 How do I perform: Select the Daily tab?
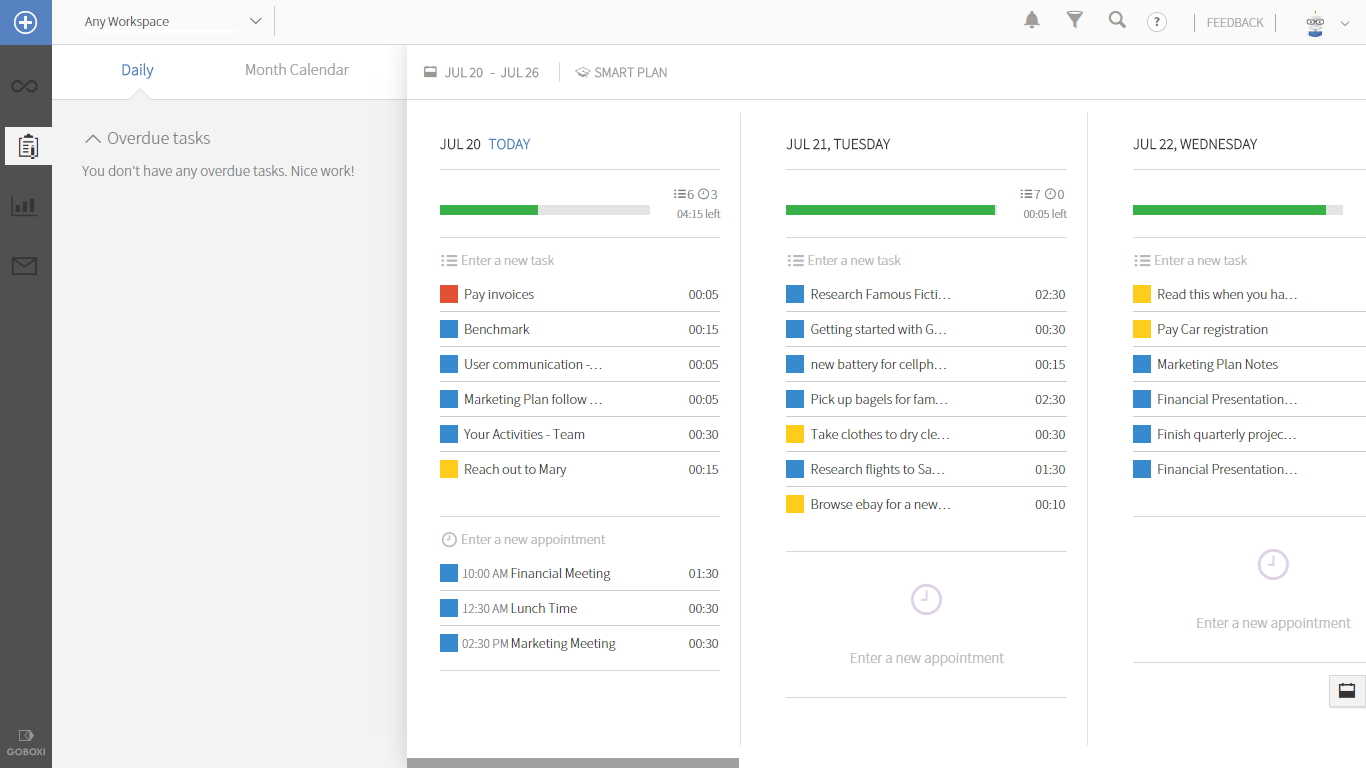click(x=137, y=70)
